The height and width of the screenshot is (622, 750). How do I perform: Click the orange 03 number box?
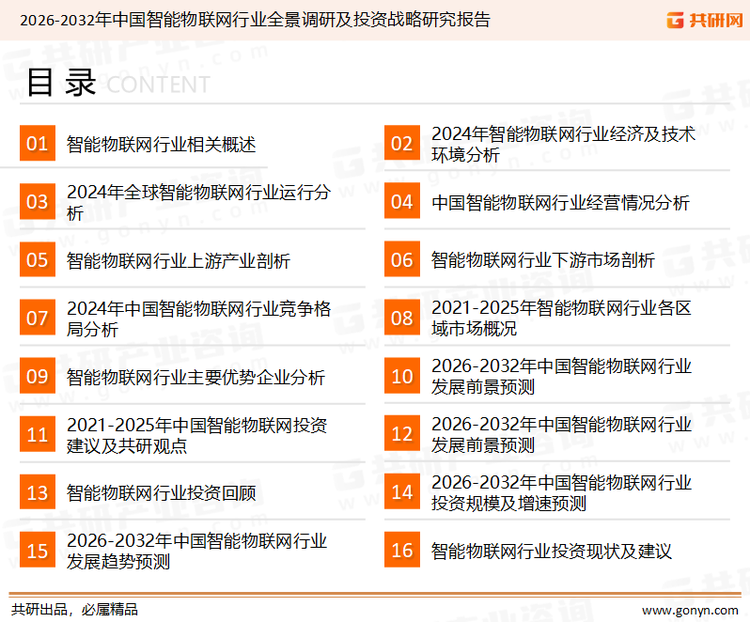(x=37, y=201)
